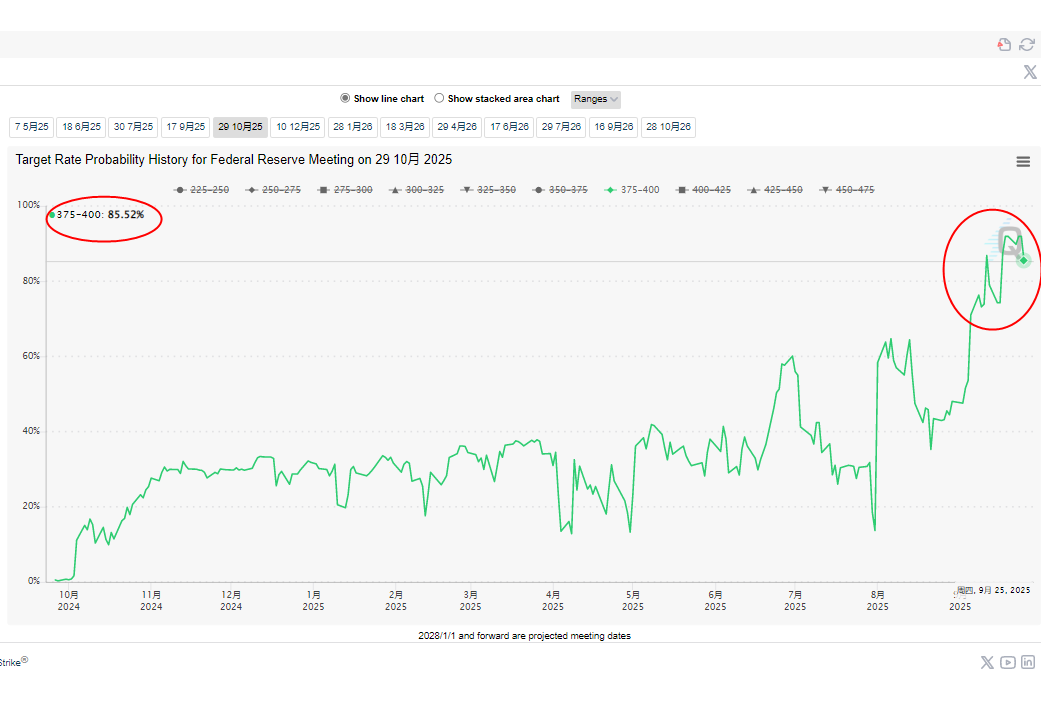Open the LinkedIn icon in footer
This screenshot has width=1041, height=726.
point(1028,662)
